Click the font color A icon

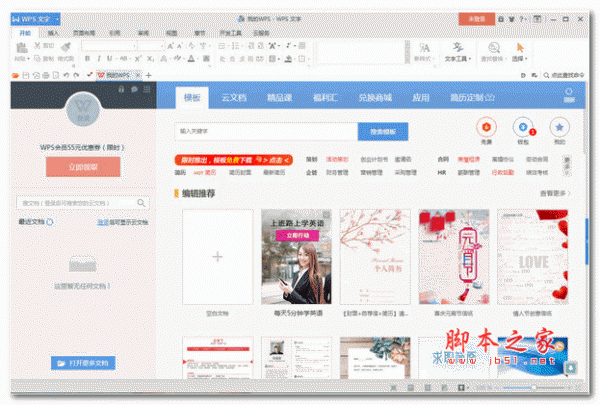pyautogui.click(x=191, y=59)
